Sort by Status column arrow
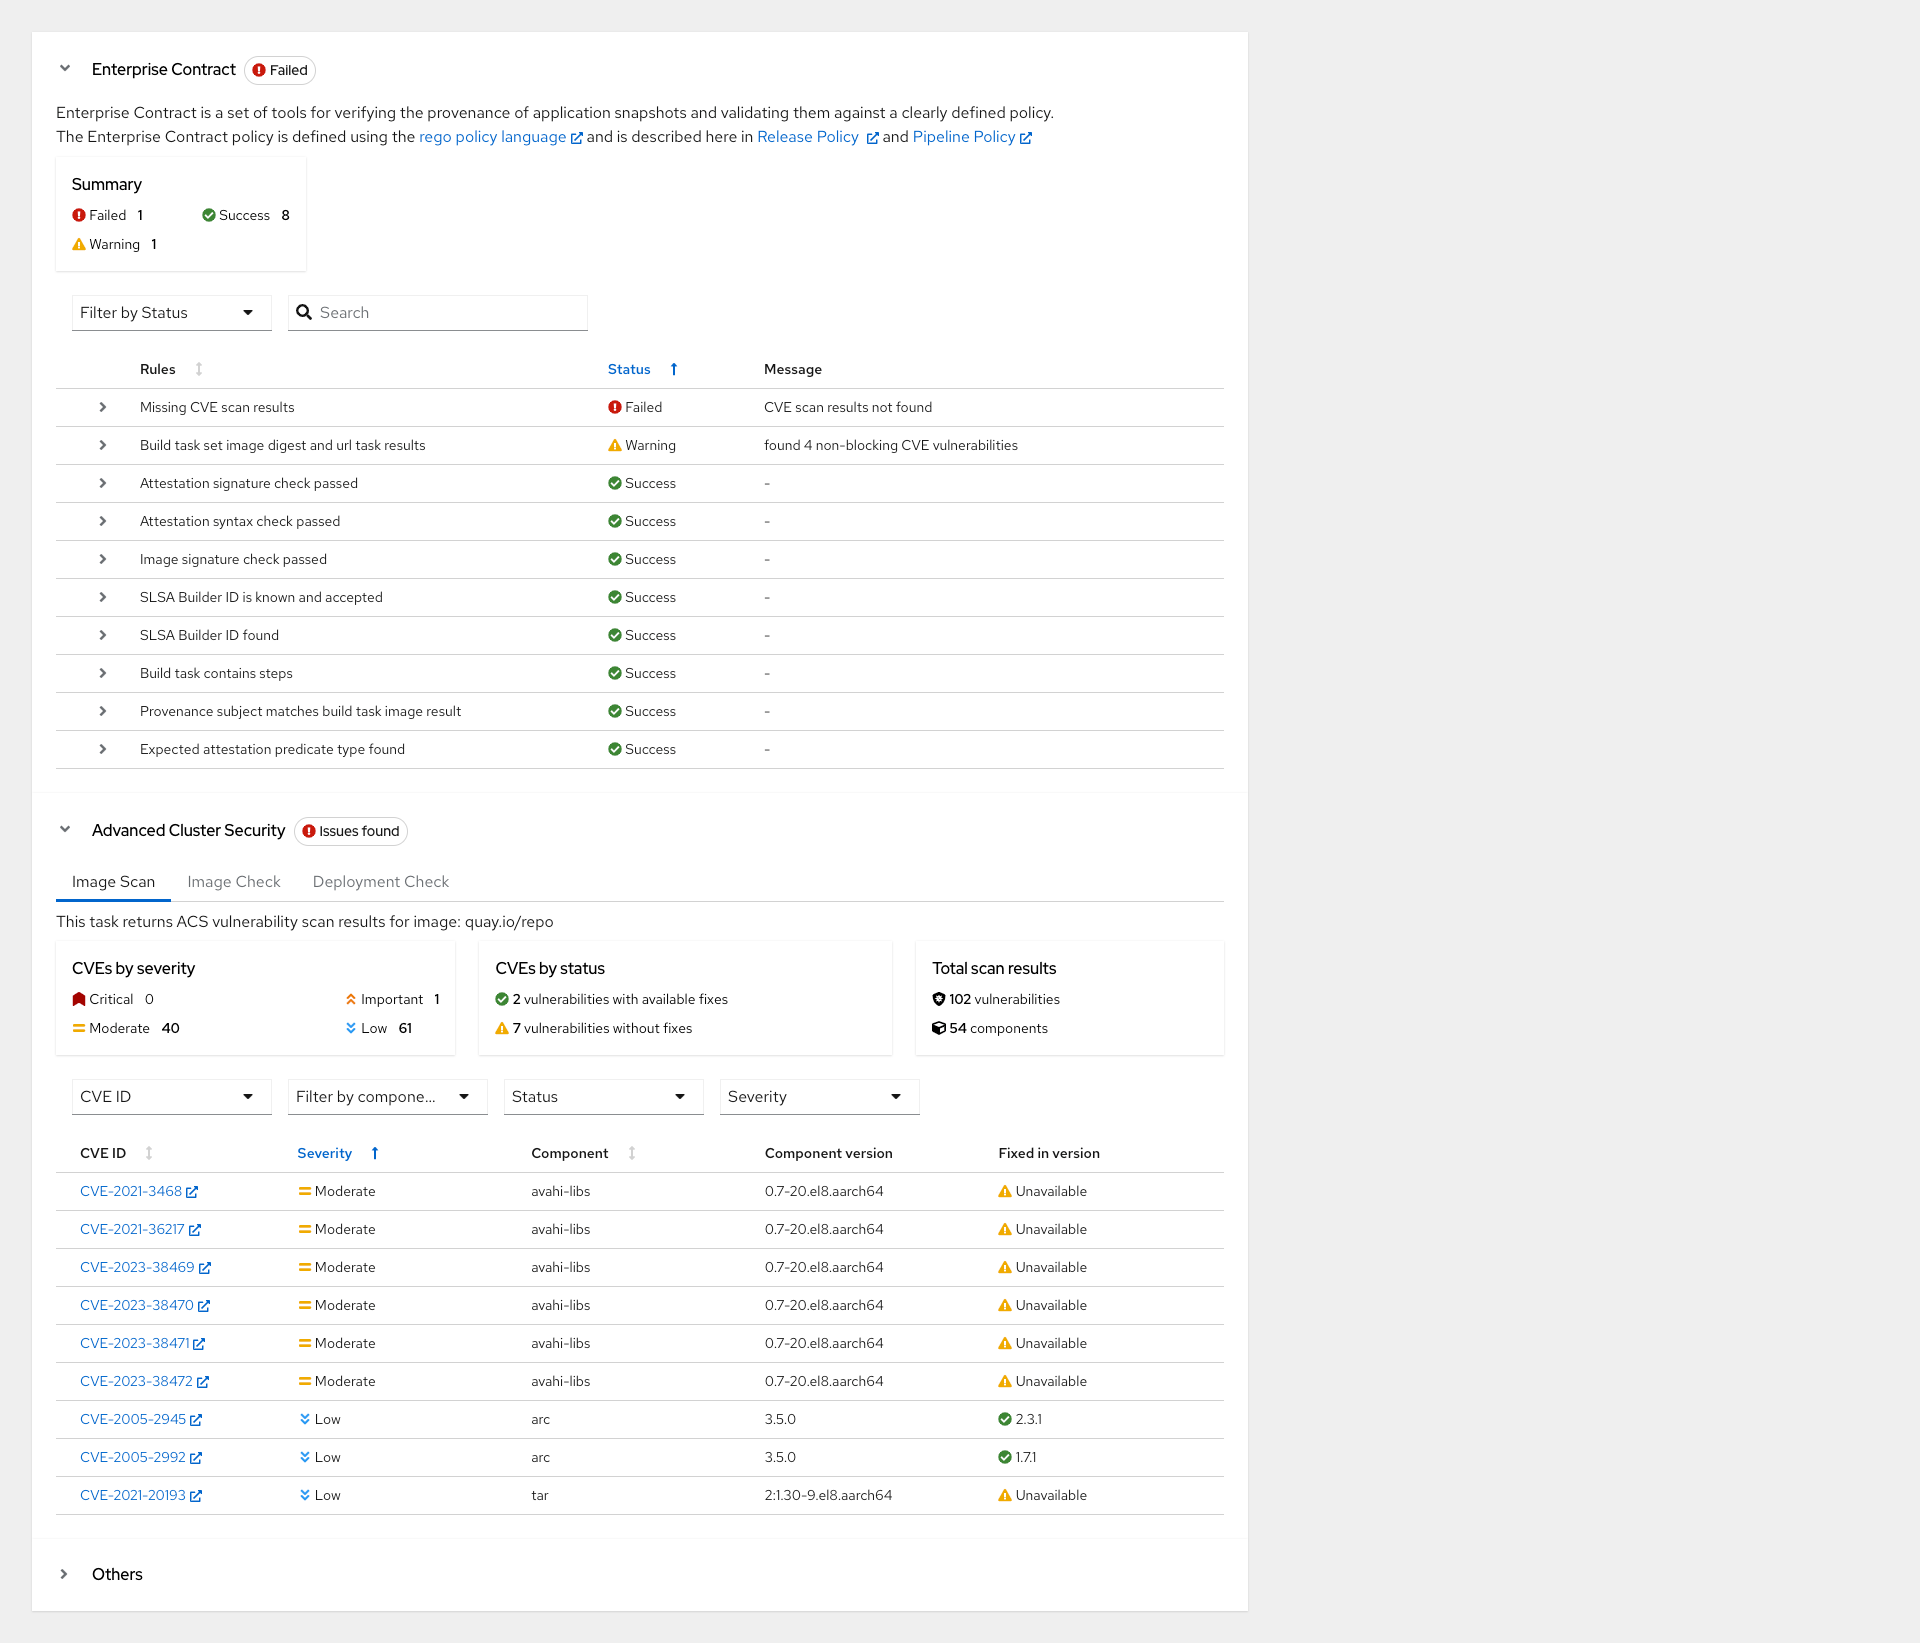This screenshot has height=1644, width=1920. pyautogui.click(x=674, y=369)
